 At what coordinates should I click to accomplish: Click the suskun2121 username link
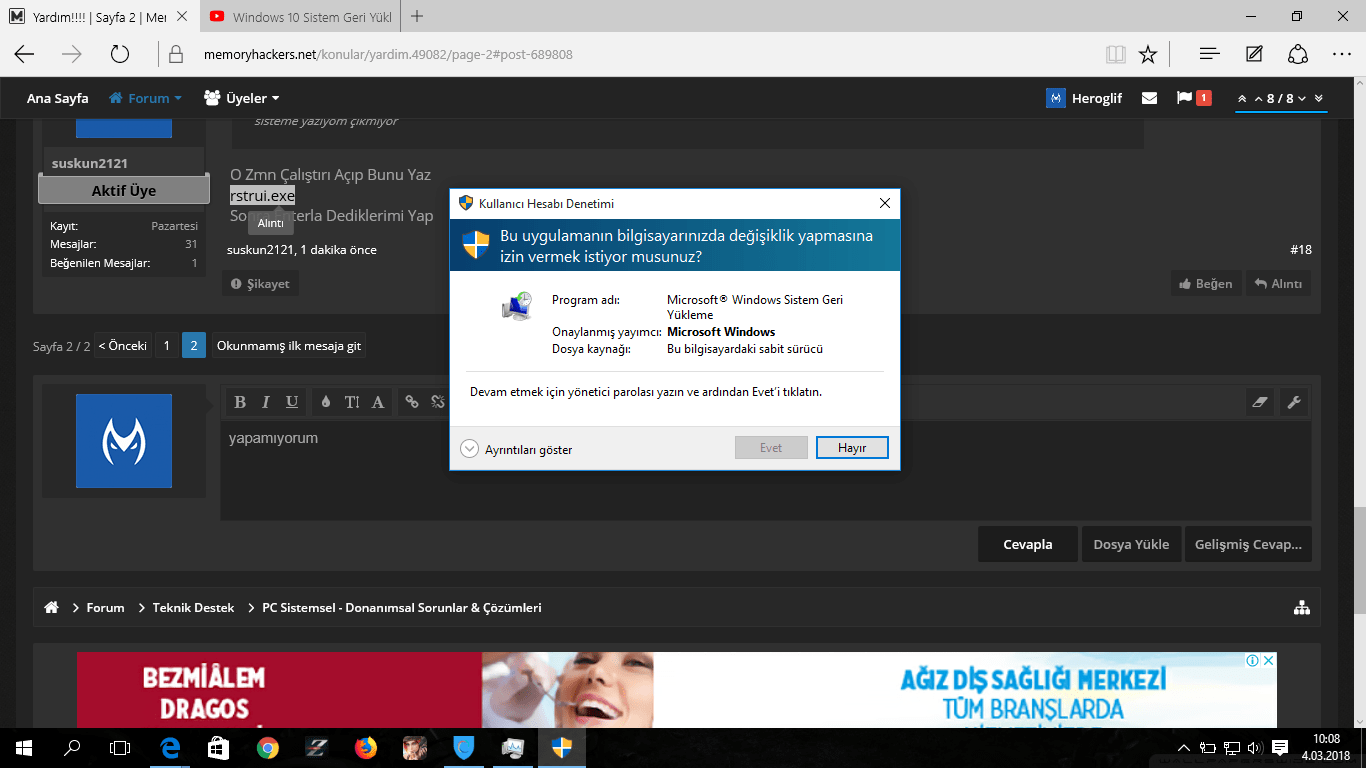[x=90, y=163]
